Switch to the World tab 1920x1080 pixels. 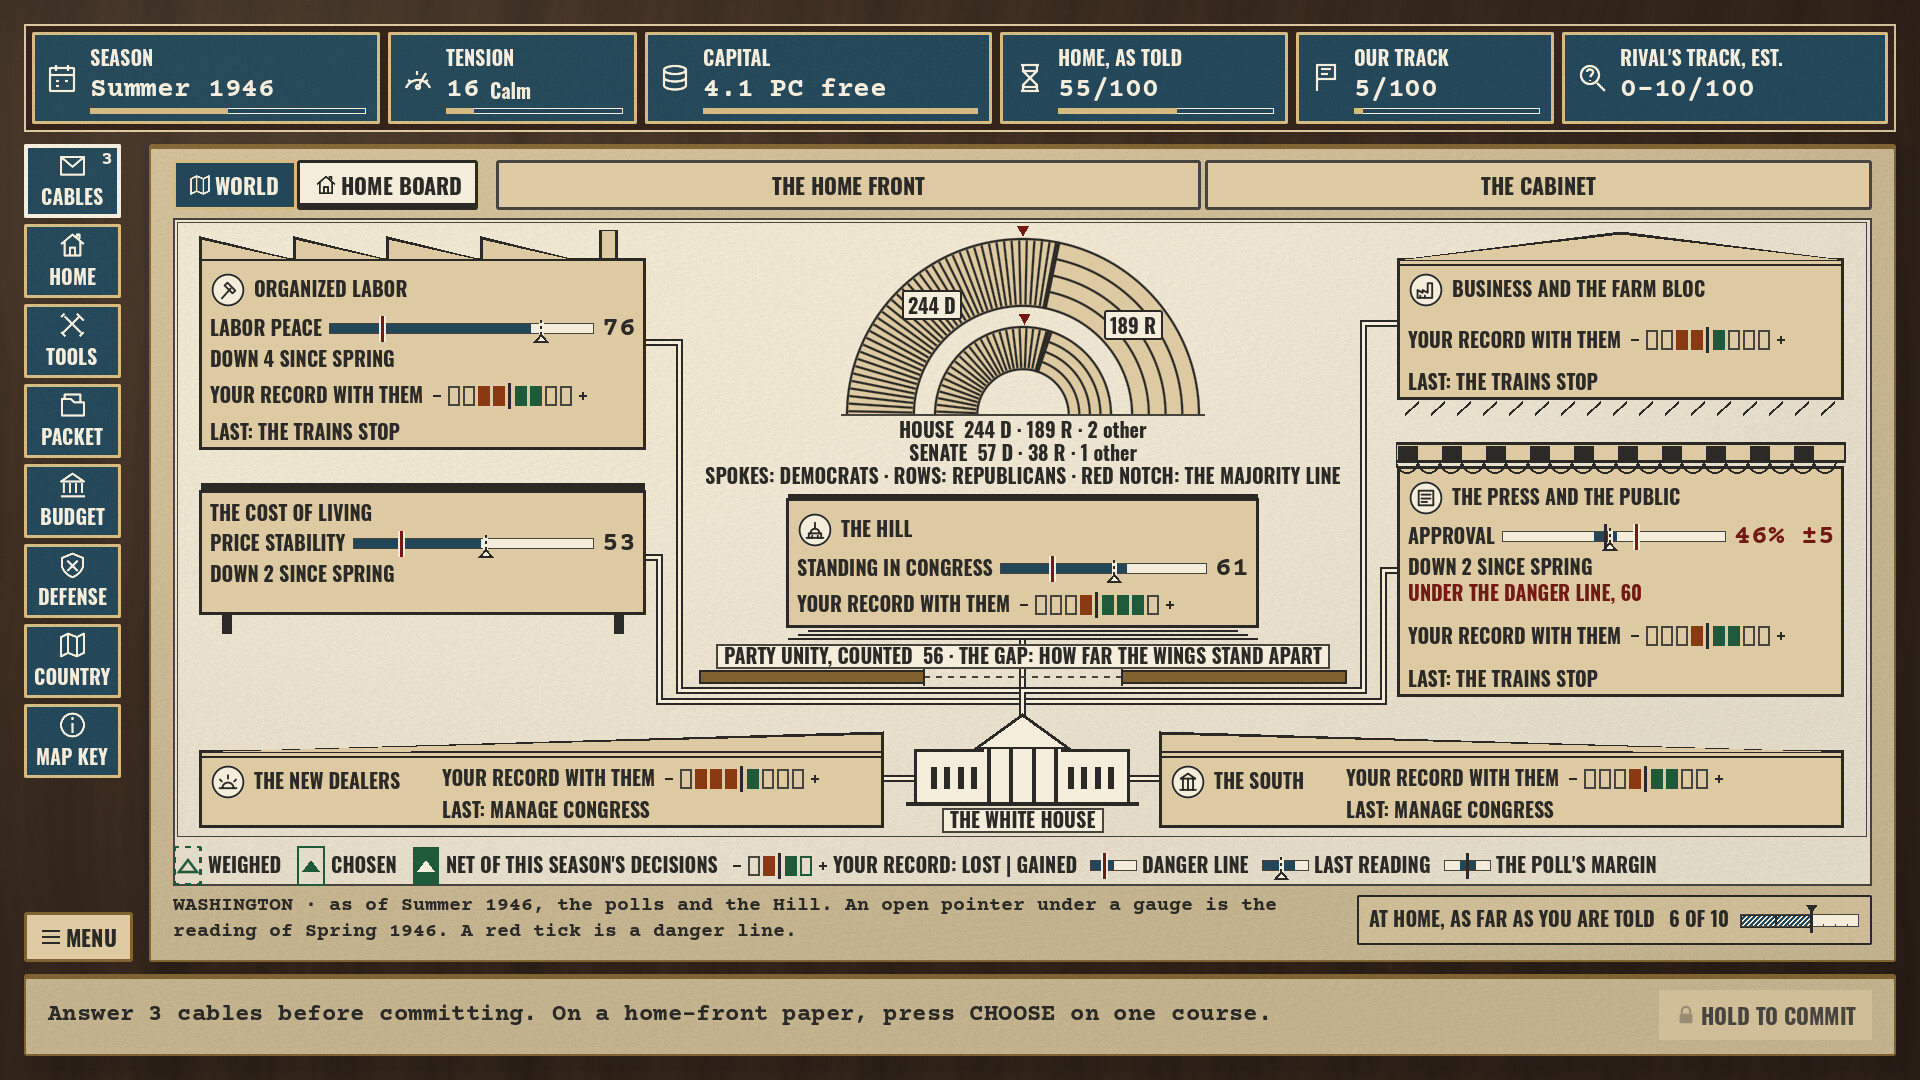(234, 186)
